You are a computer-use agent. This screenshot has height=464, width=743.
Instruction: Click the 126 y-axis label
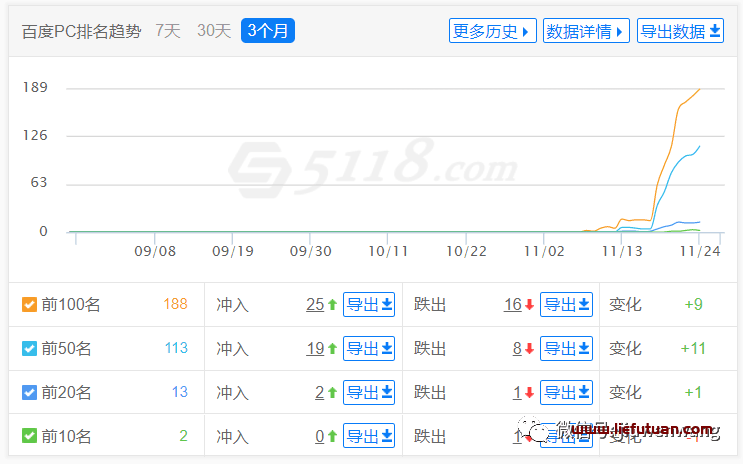(x=35, y=136)
